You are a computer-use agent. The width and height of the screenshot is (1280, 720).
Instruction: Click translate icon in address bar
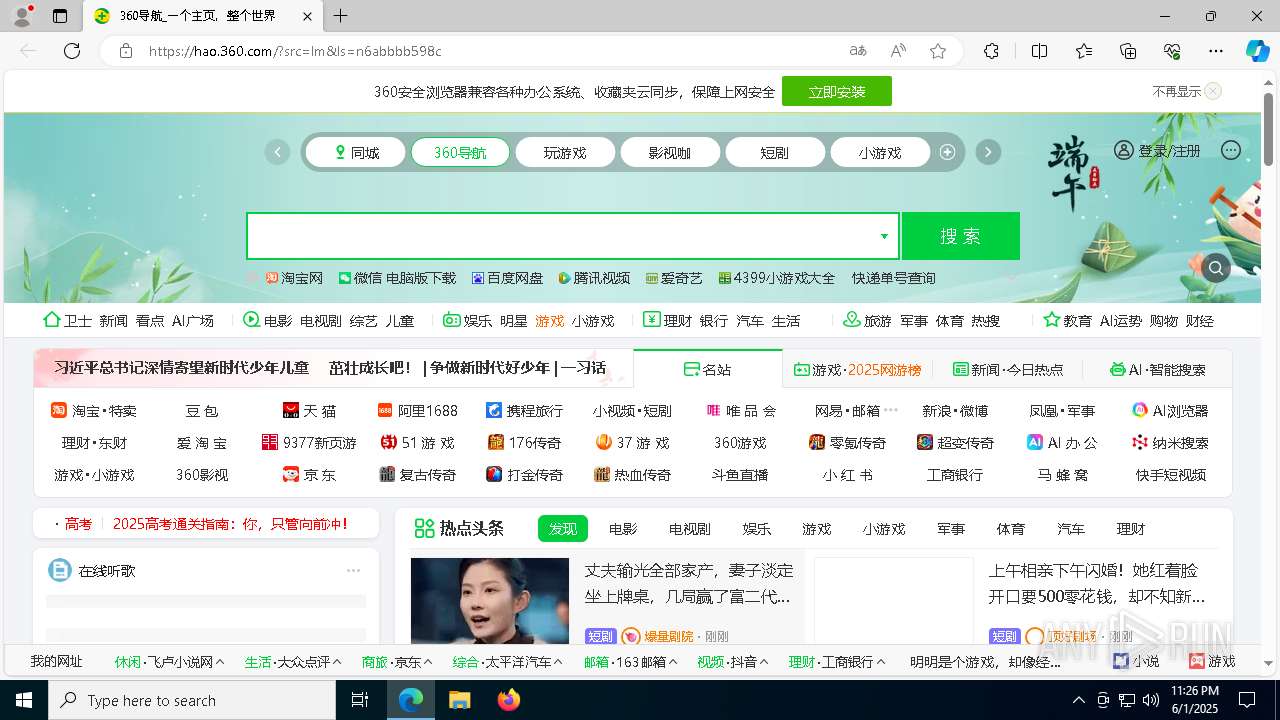tap(858, 51)
